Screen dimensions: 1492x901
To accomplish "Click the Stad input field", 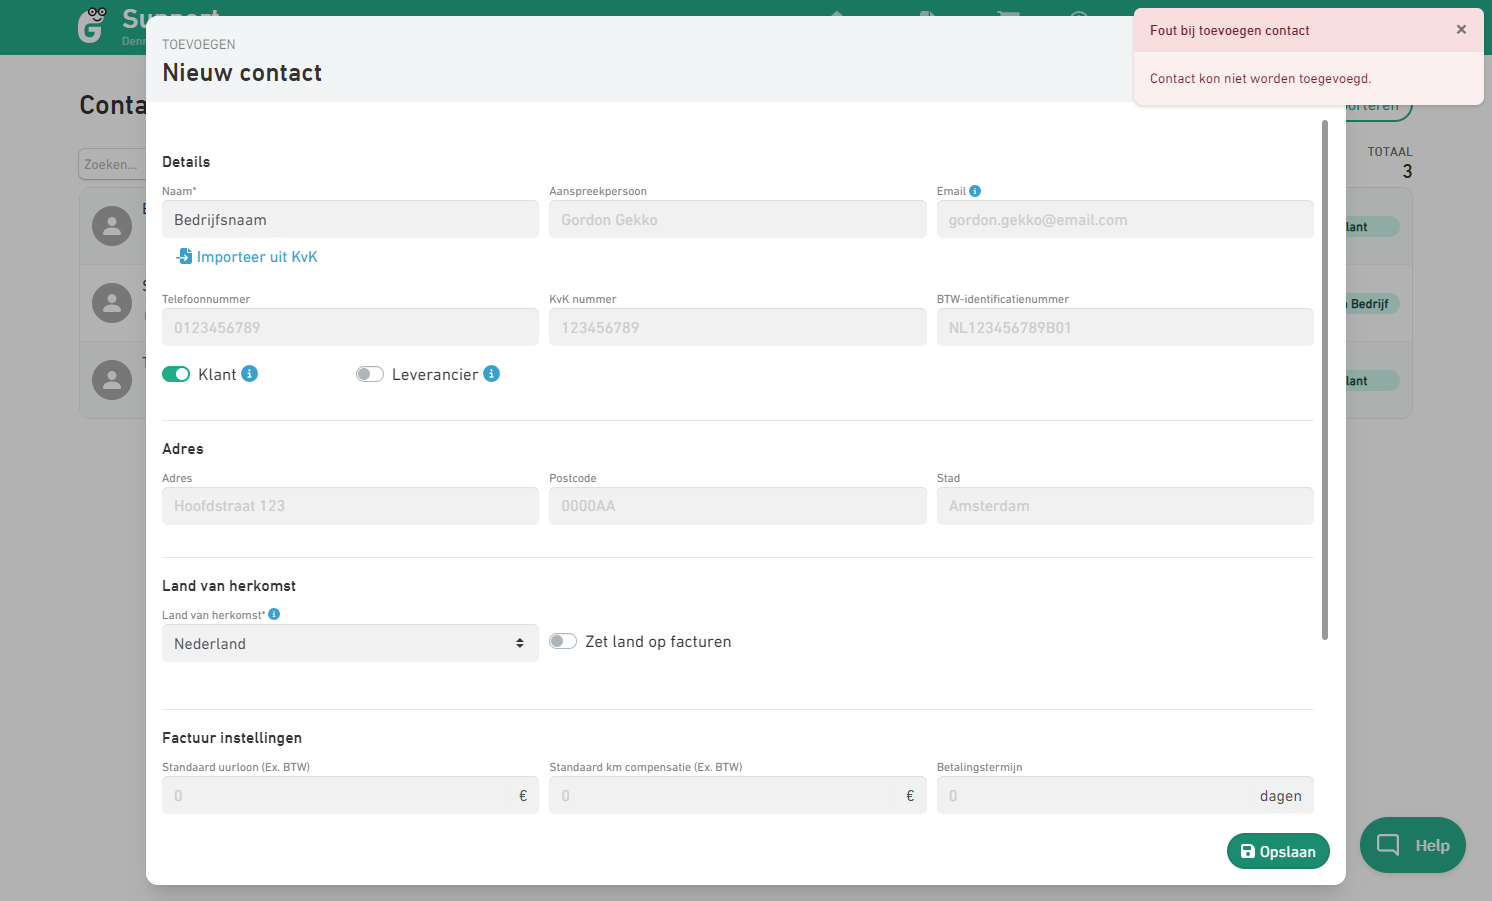I will pyautogui.click(x=1125, y=506).
